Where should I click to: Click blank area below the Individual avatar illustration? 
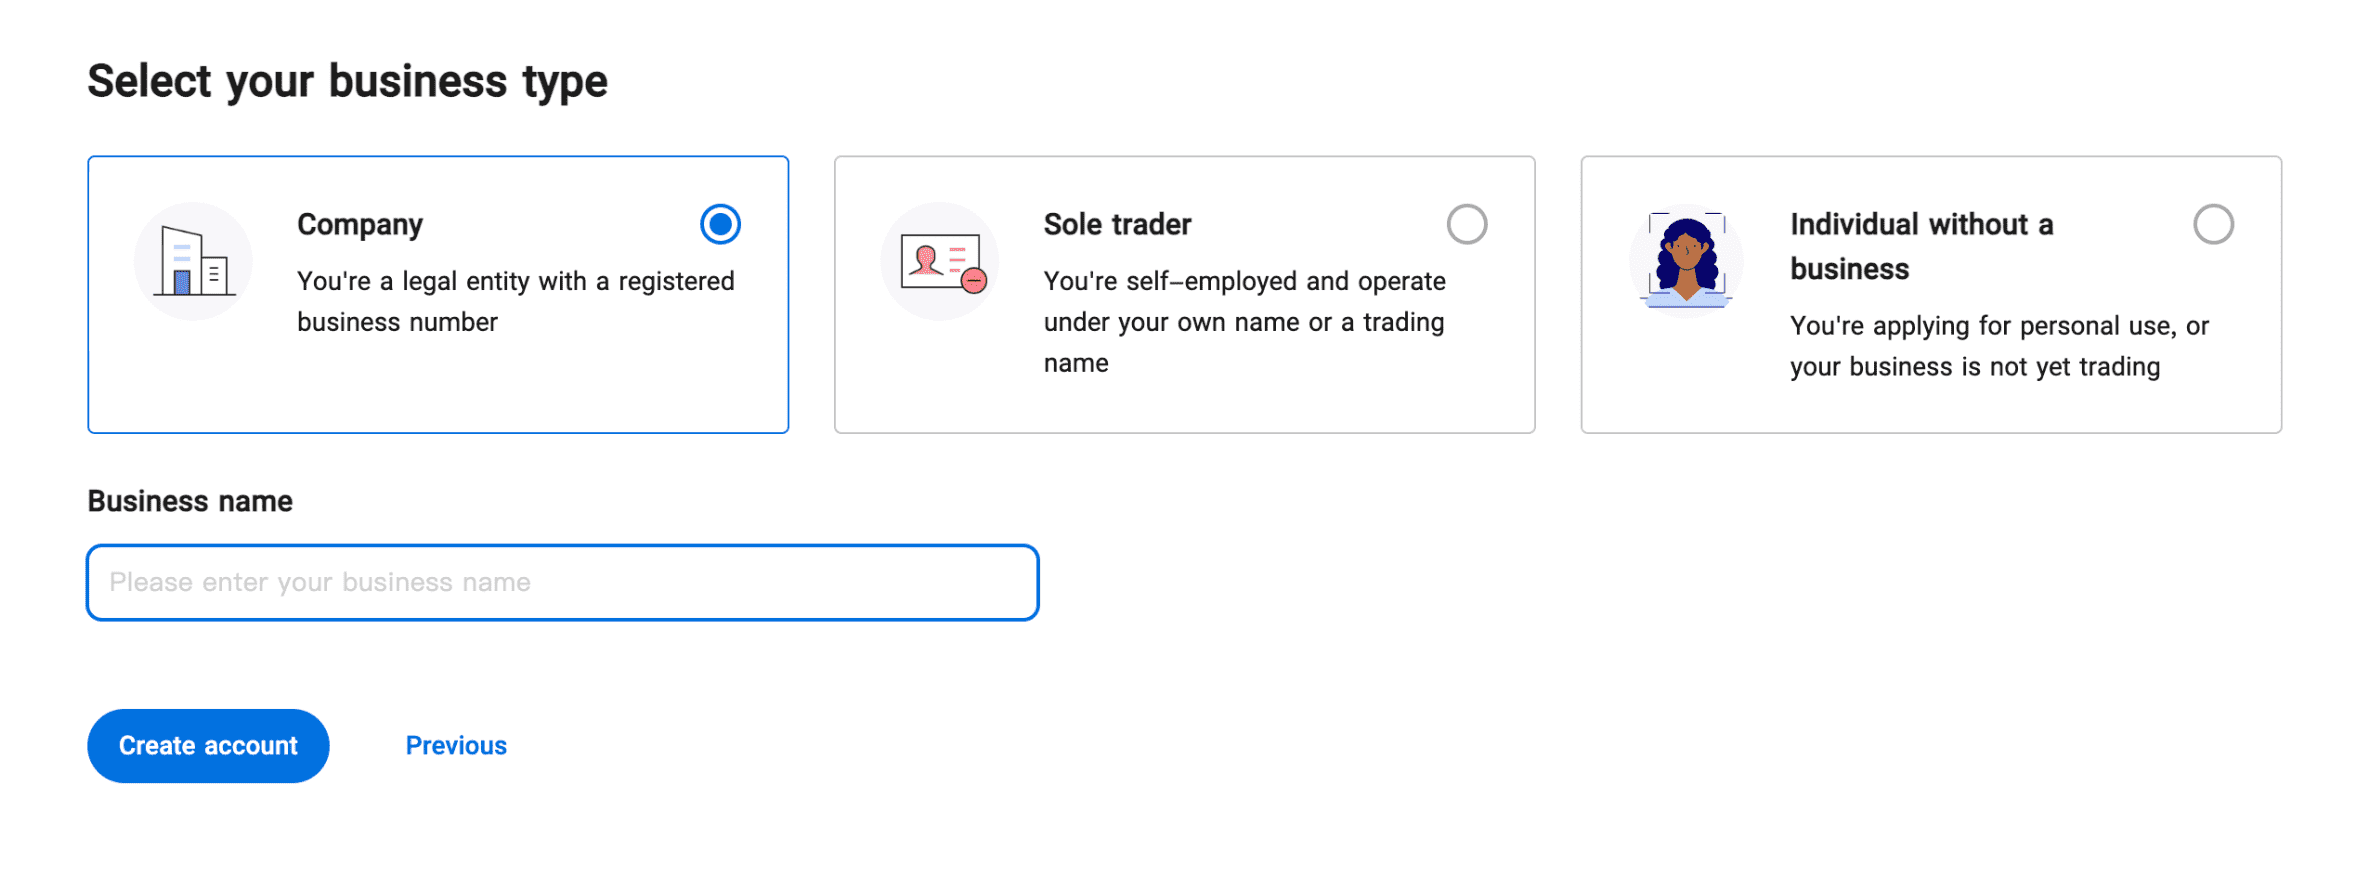[x=1687, y=380]
